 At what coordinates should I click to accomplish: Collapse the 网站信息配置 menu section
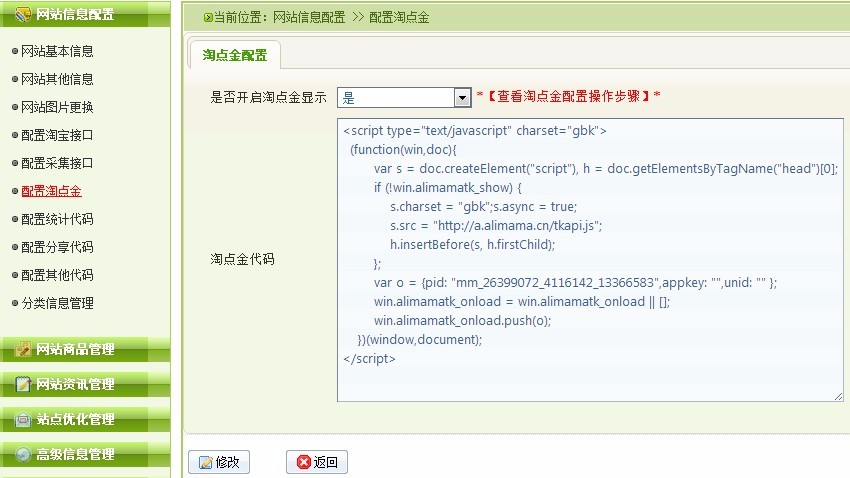click(85, 14)
